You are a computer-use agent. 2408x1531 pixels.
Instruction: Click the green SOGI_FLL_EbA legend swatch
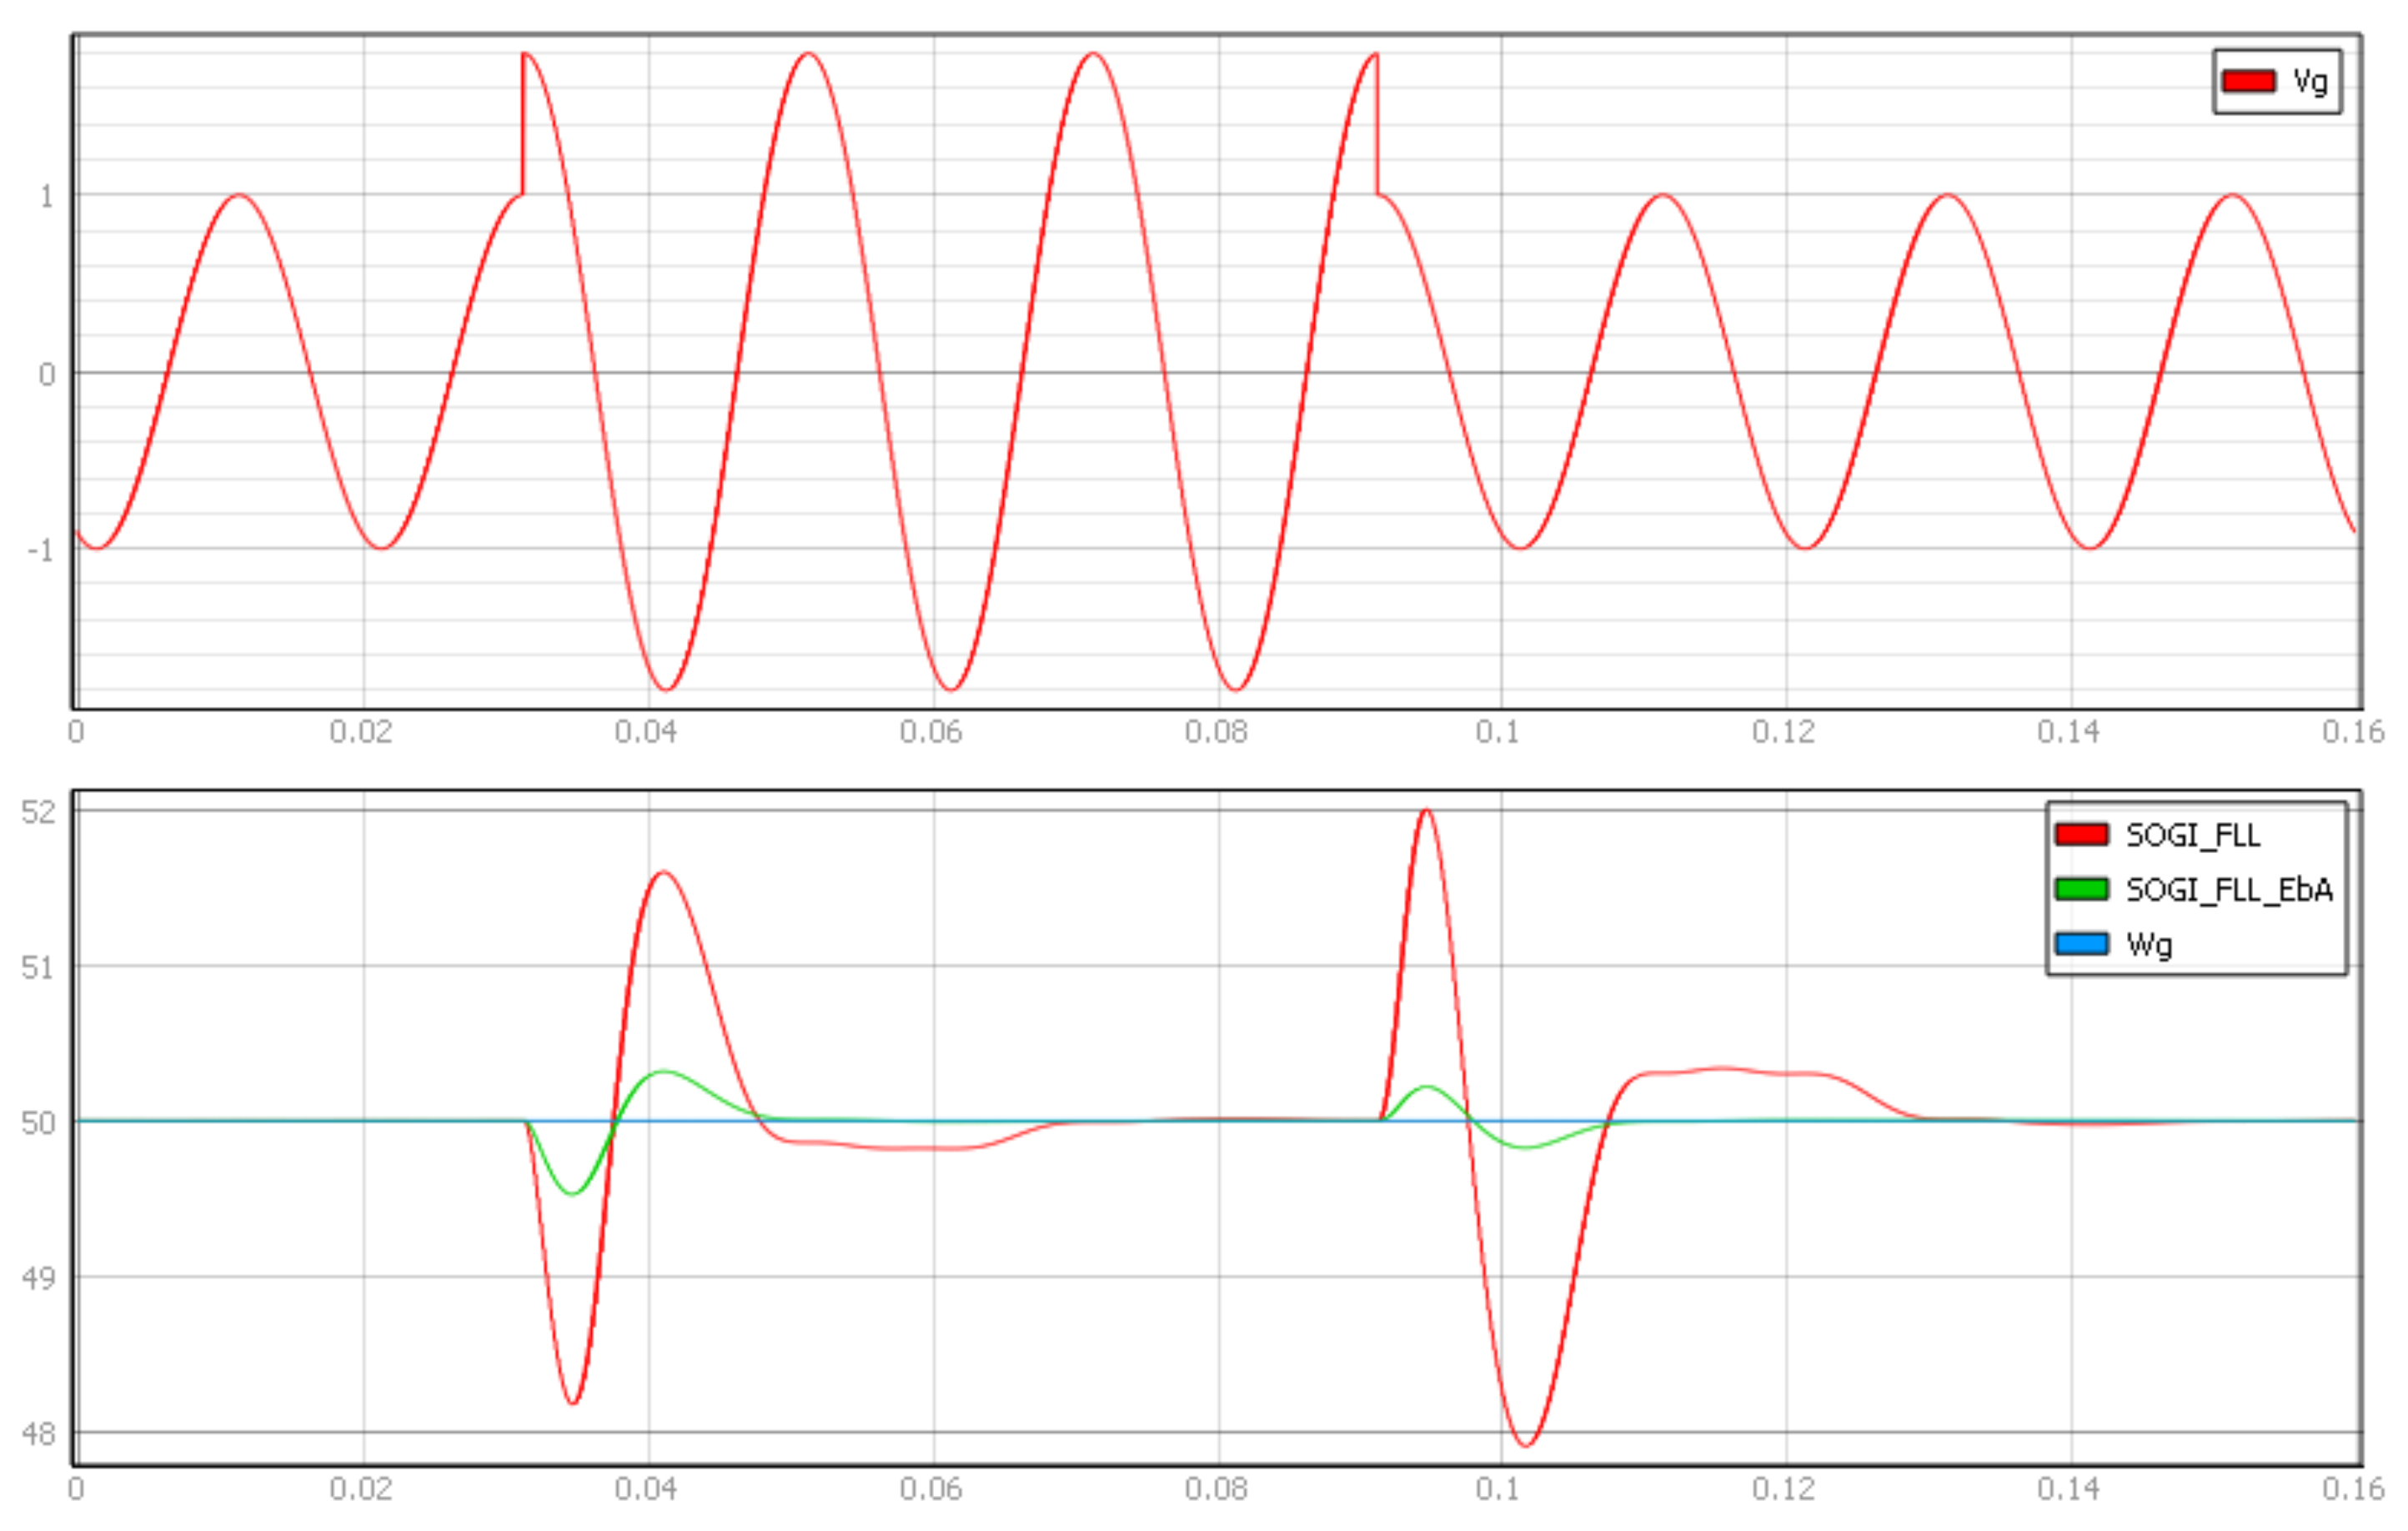(x=2082, y=889)
